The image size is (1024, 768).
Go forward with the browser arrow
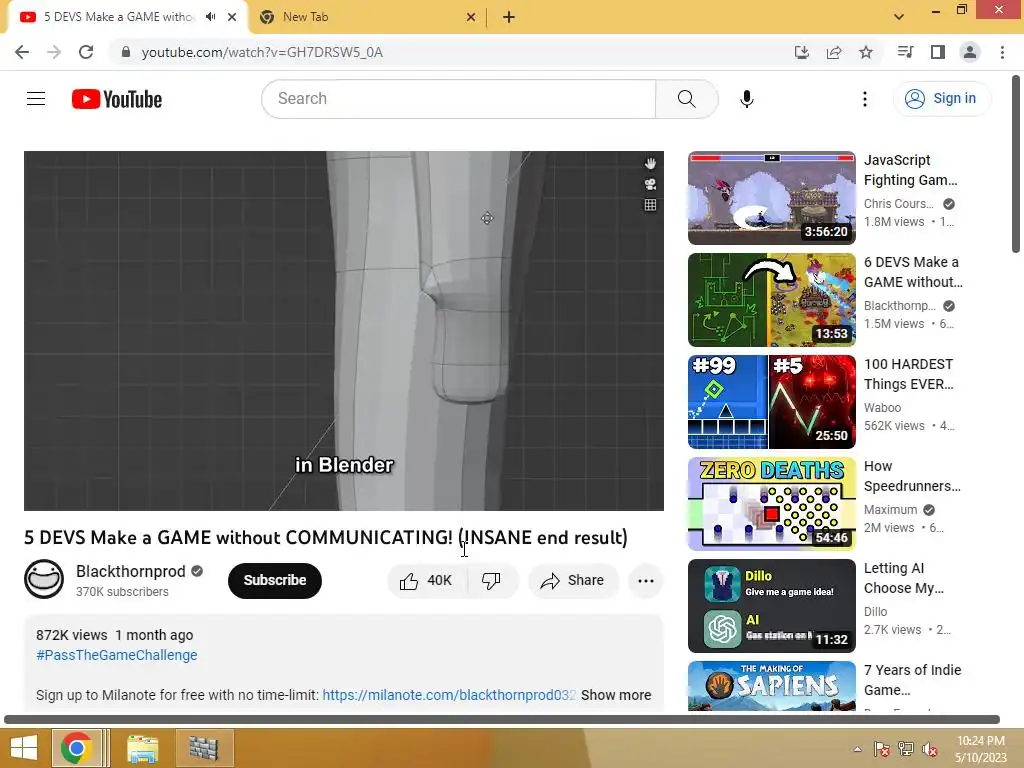[54, 52]
